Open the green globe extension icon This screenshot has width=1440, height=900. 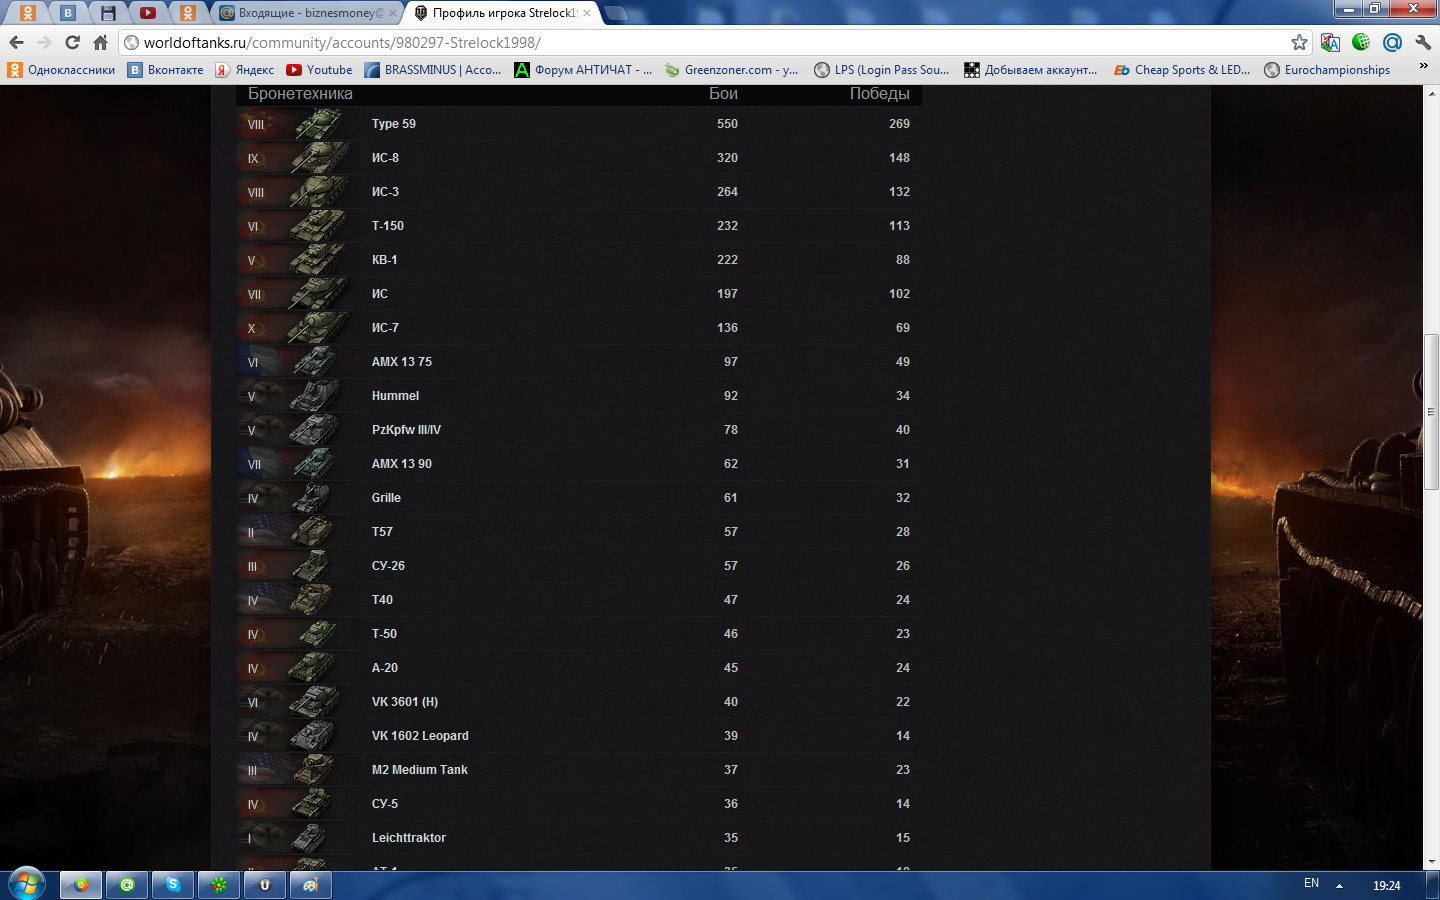tap(1361, 42)
